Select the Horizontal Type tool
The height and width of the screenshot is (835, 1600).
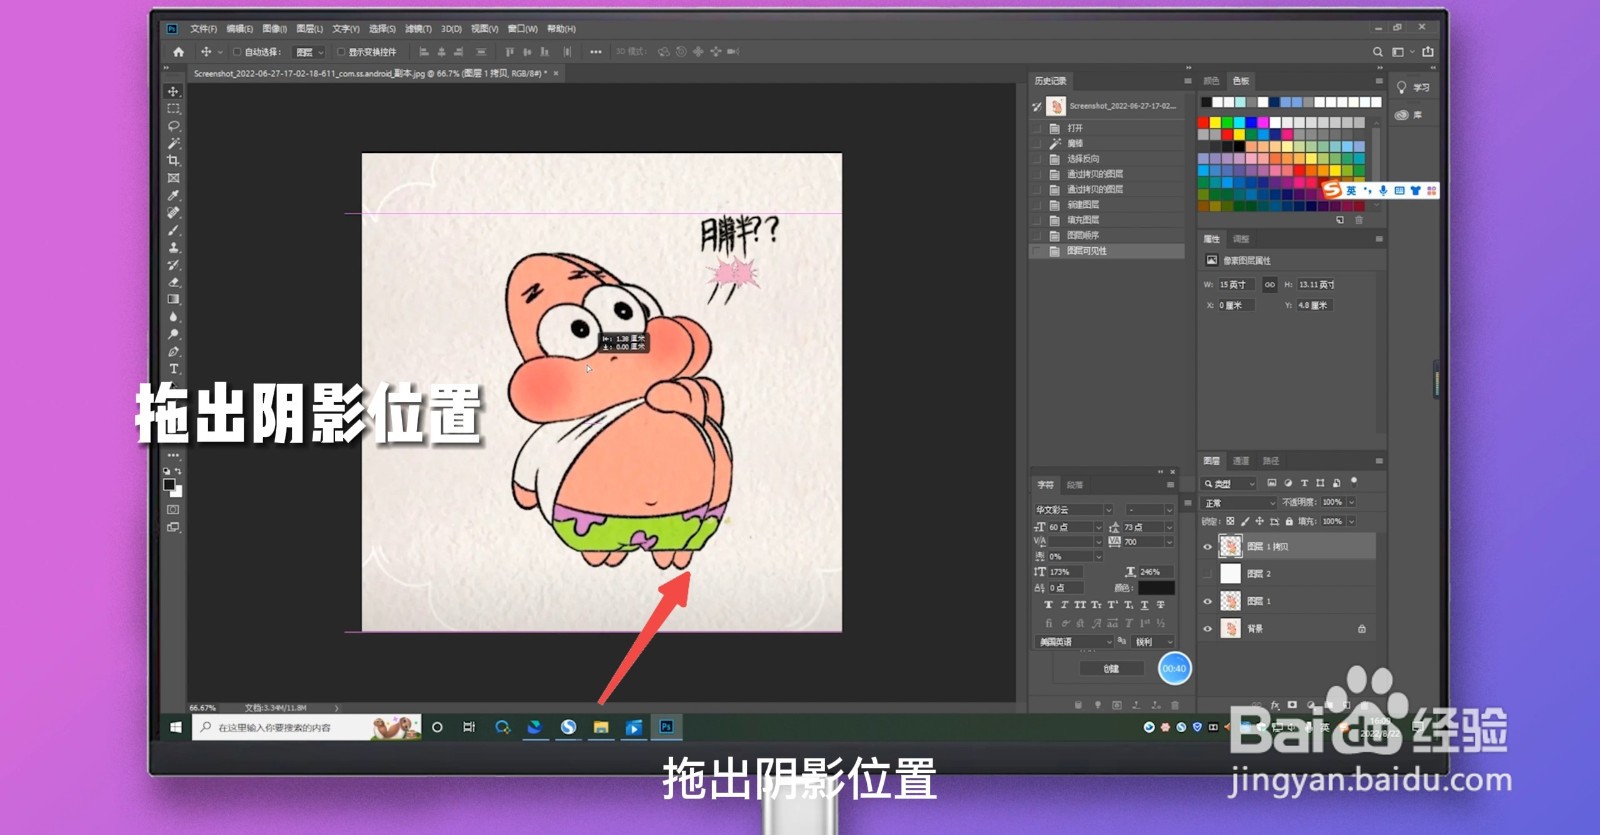tap(173, 369)
